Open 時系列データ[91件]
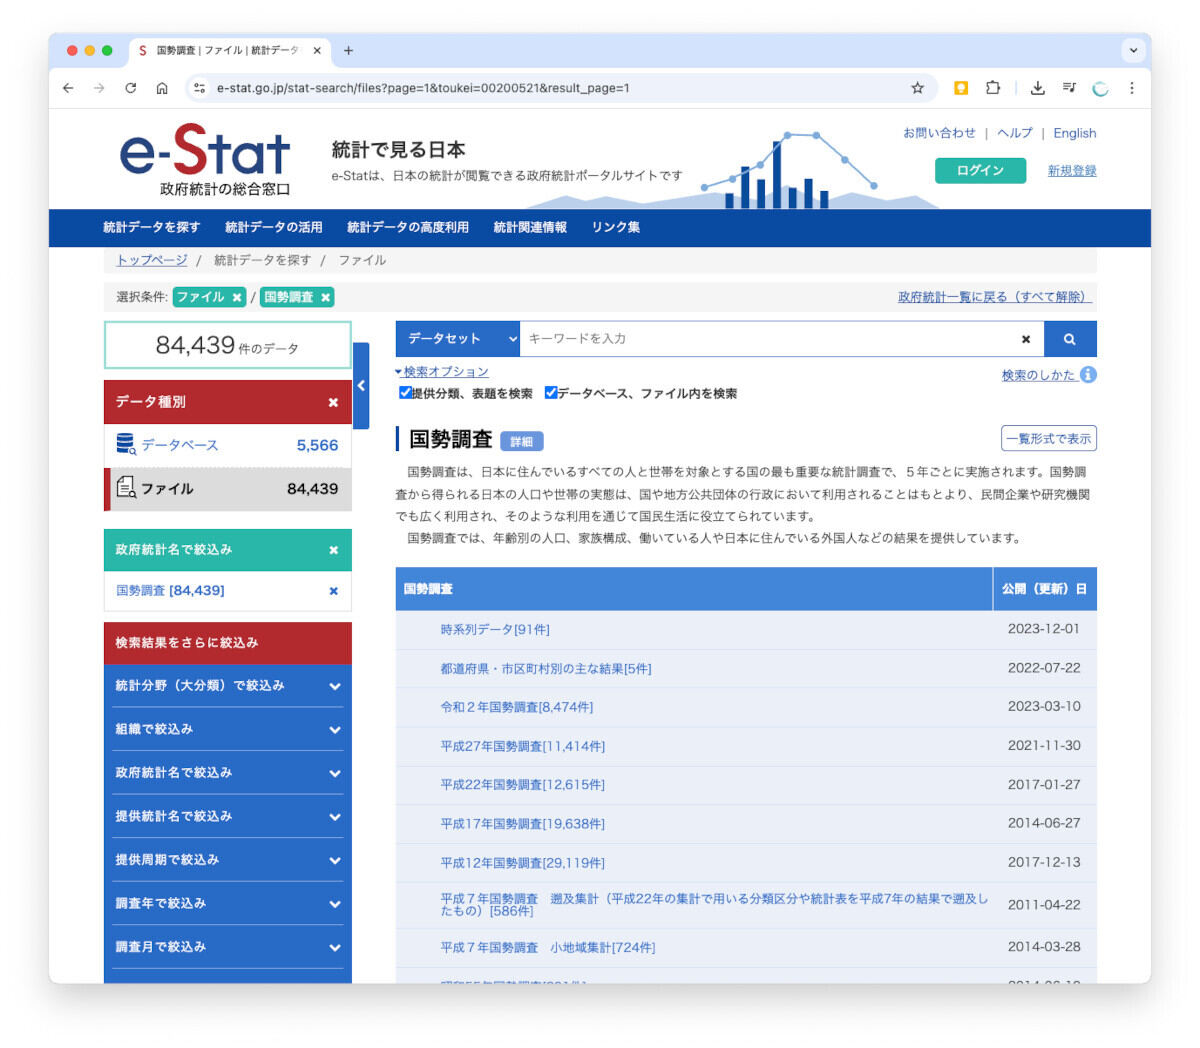 495,630
